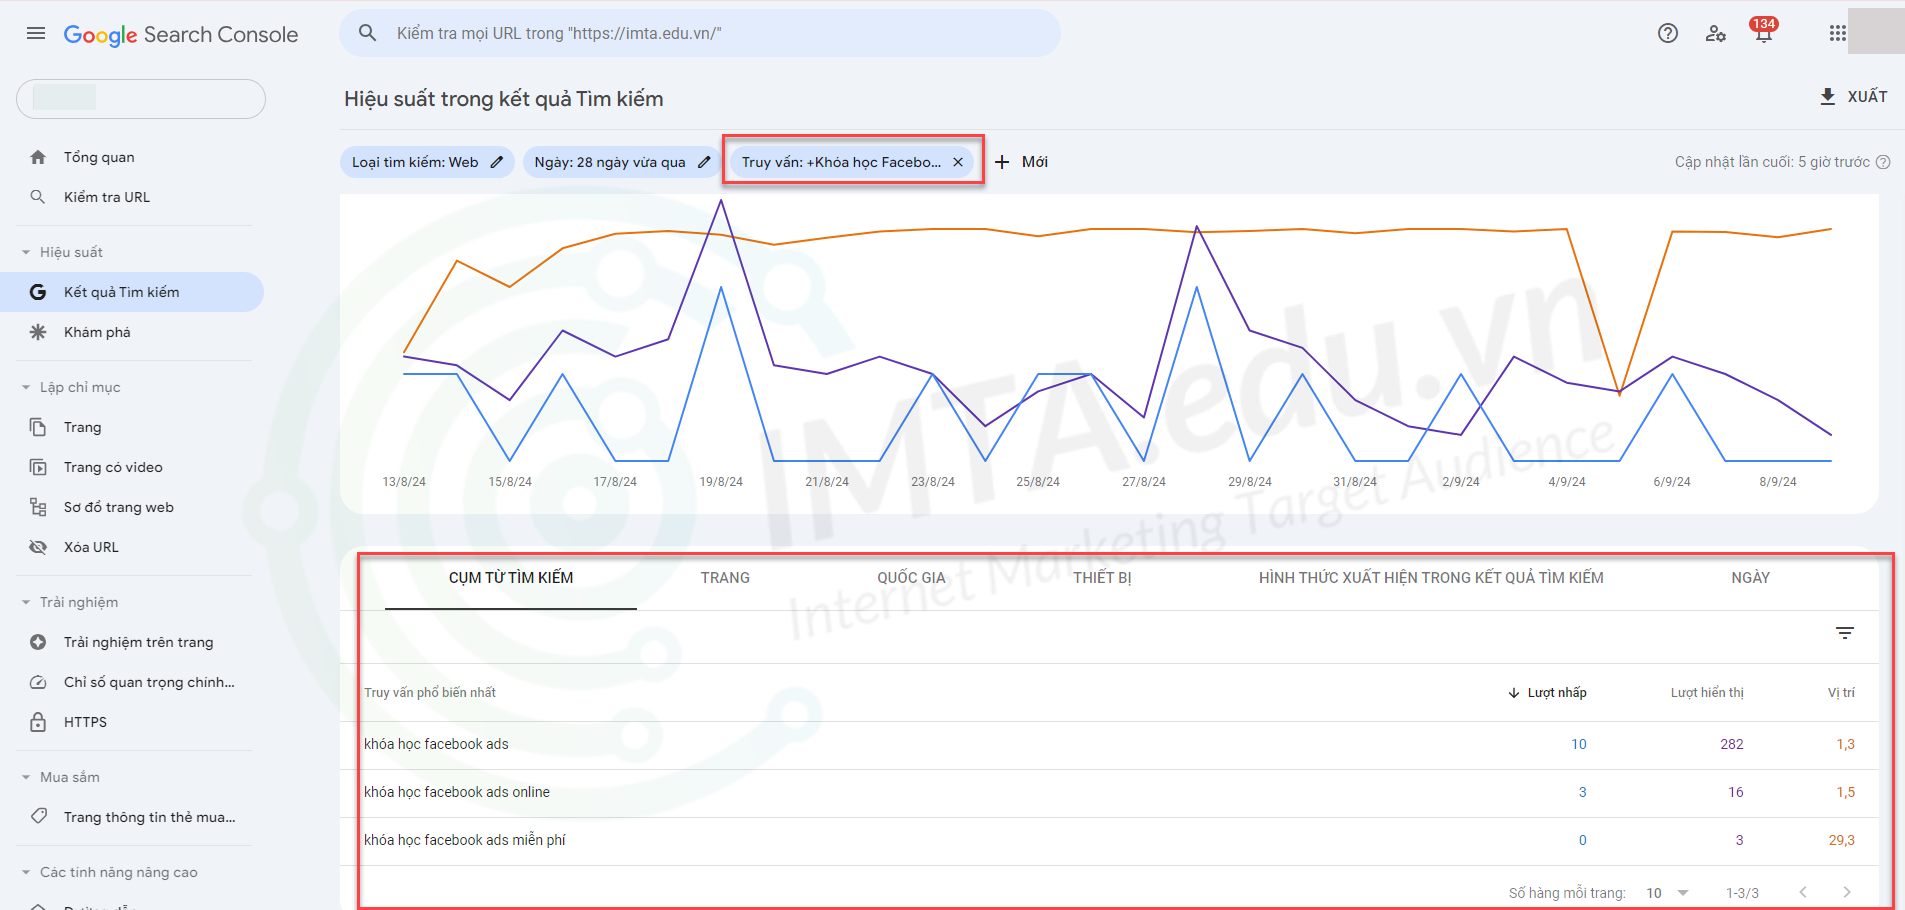
Task: Sort by Lượt hiển thị column header
Action: 1707,693
